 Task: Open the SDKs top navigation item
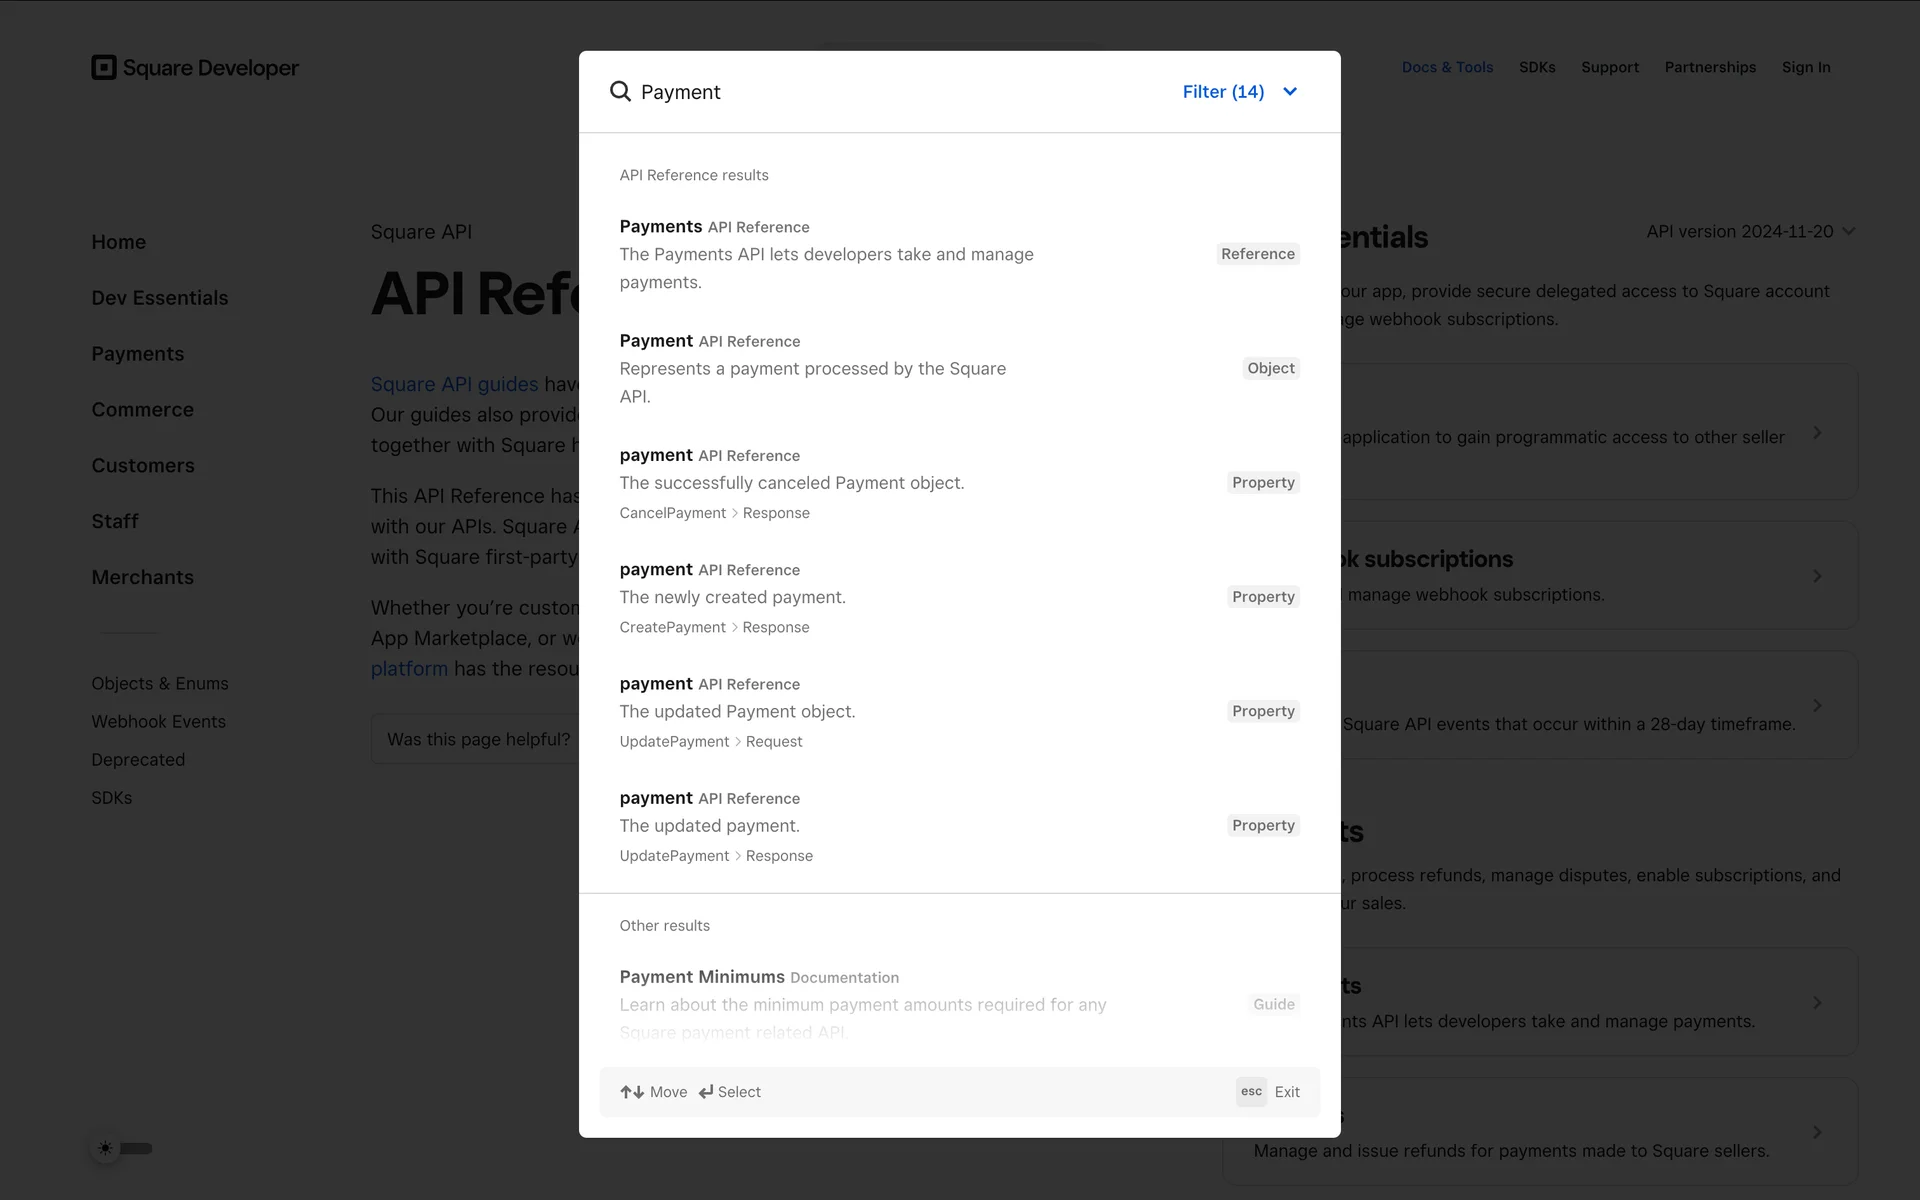click(1536, 68)
